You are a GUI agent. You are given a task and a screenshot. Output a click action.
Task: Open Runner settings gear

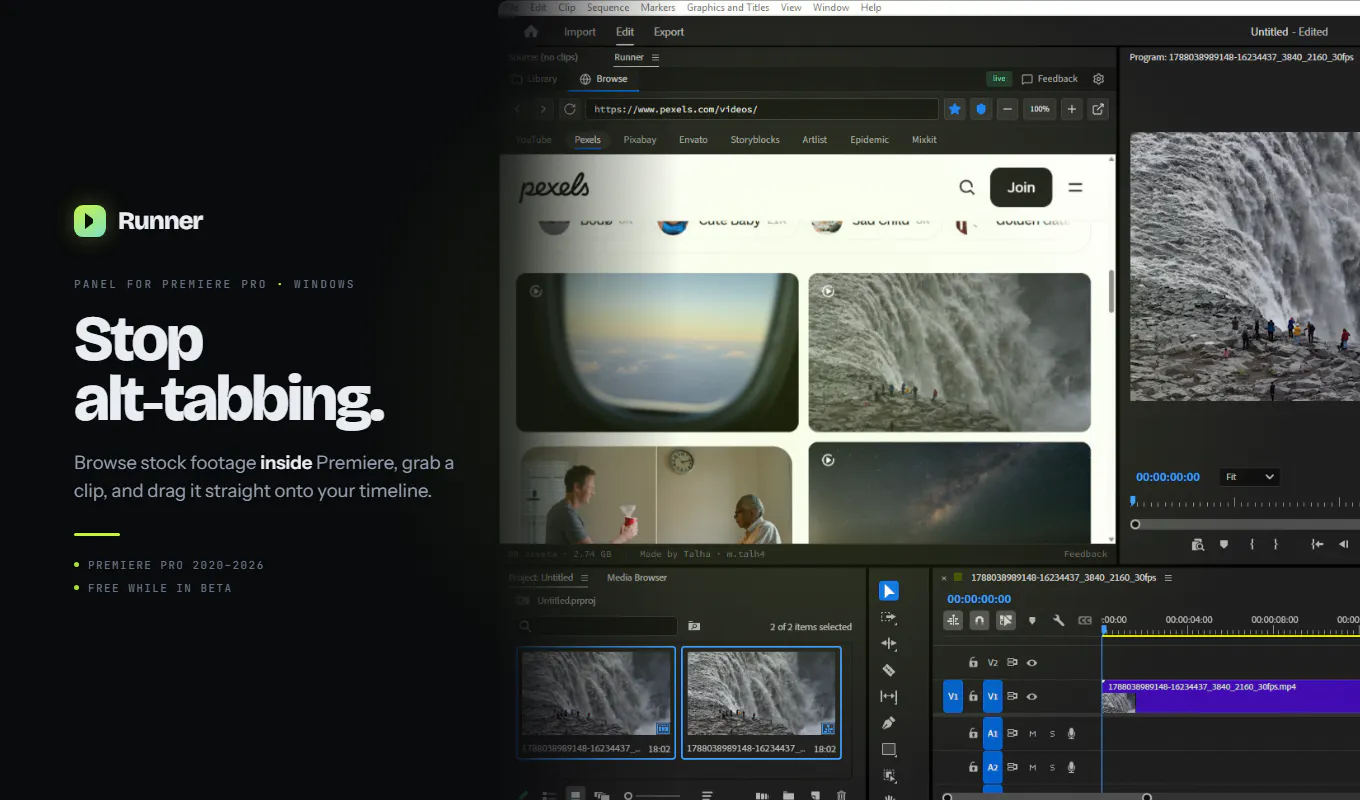tap(1099, 79)
